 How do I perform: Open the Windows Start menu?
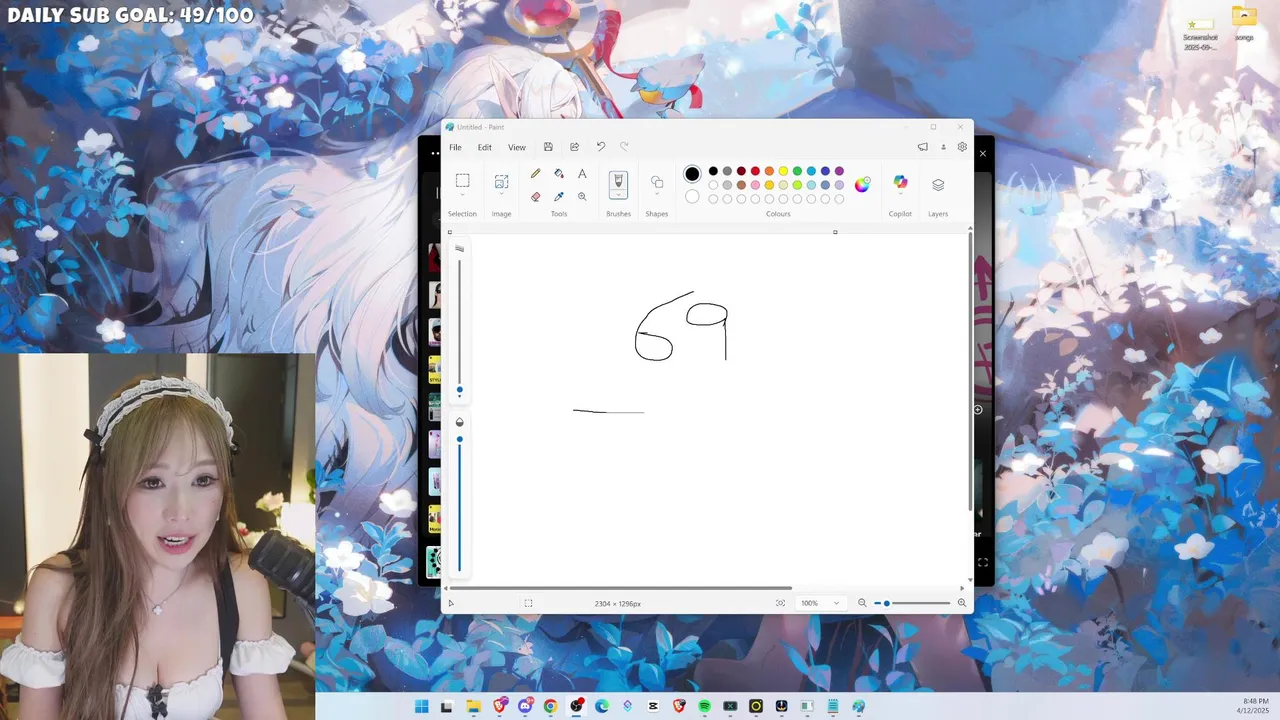pos(422,706)
